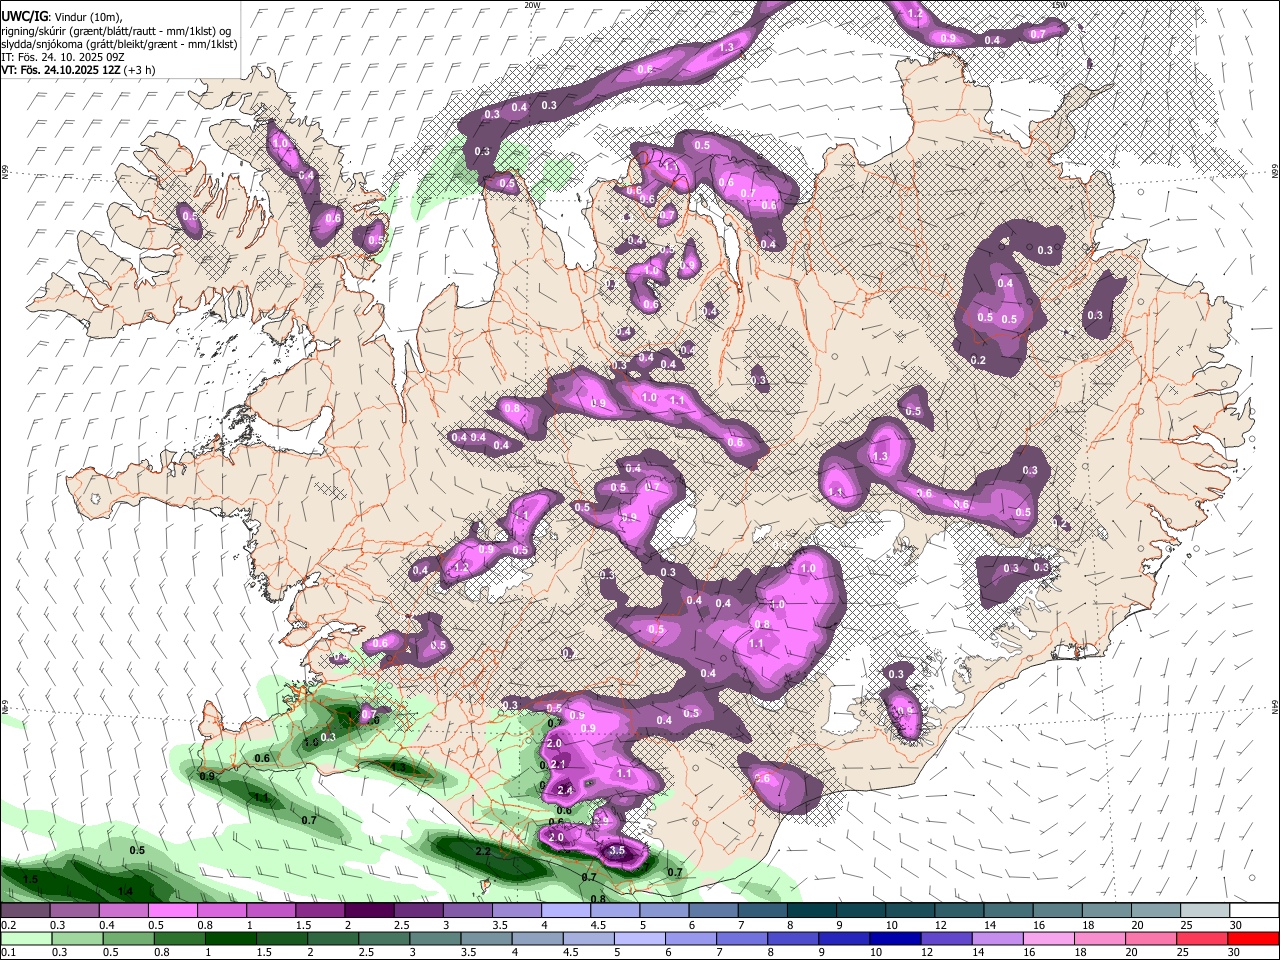The width and height of the screenshot is (1280, 960).
Task: Select the 'IT: Fös. 24. 10. 2025 09Z' line
Action: [x=63, y=57]
